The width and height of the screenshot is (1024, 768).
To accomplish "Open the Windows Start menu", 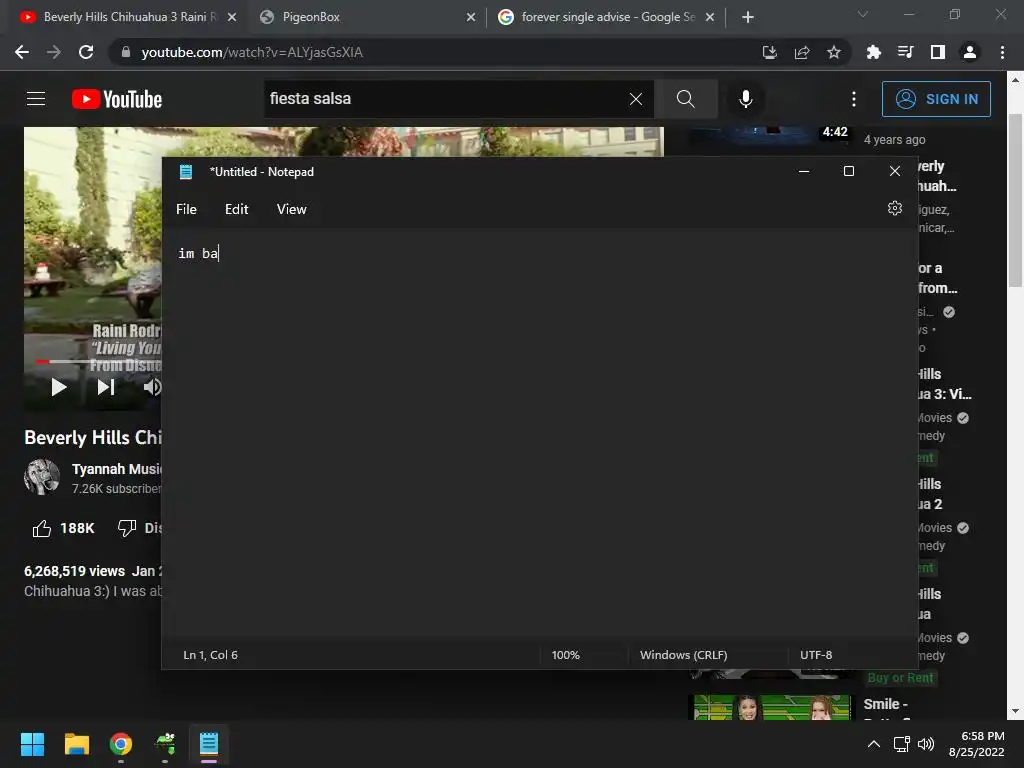I will pos(32,744).
